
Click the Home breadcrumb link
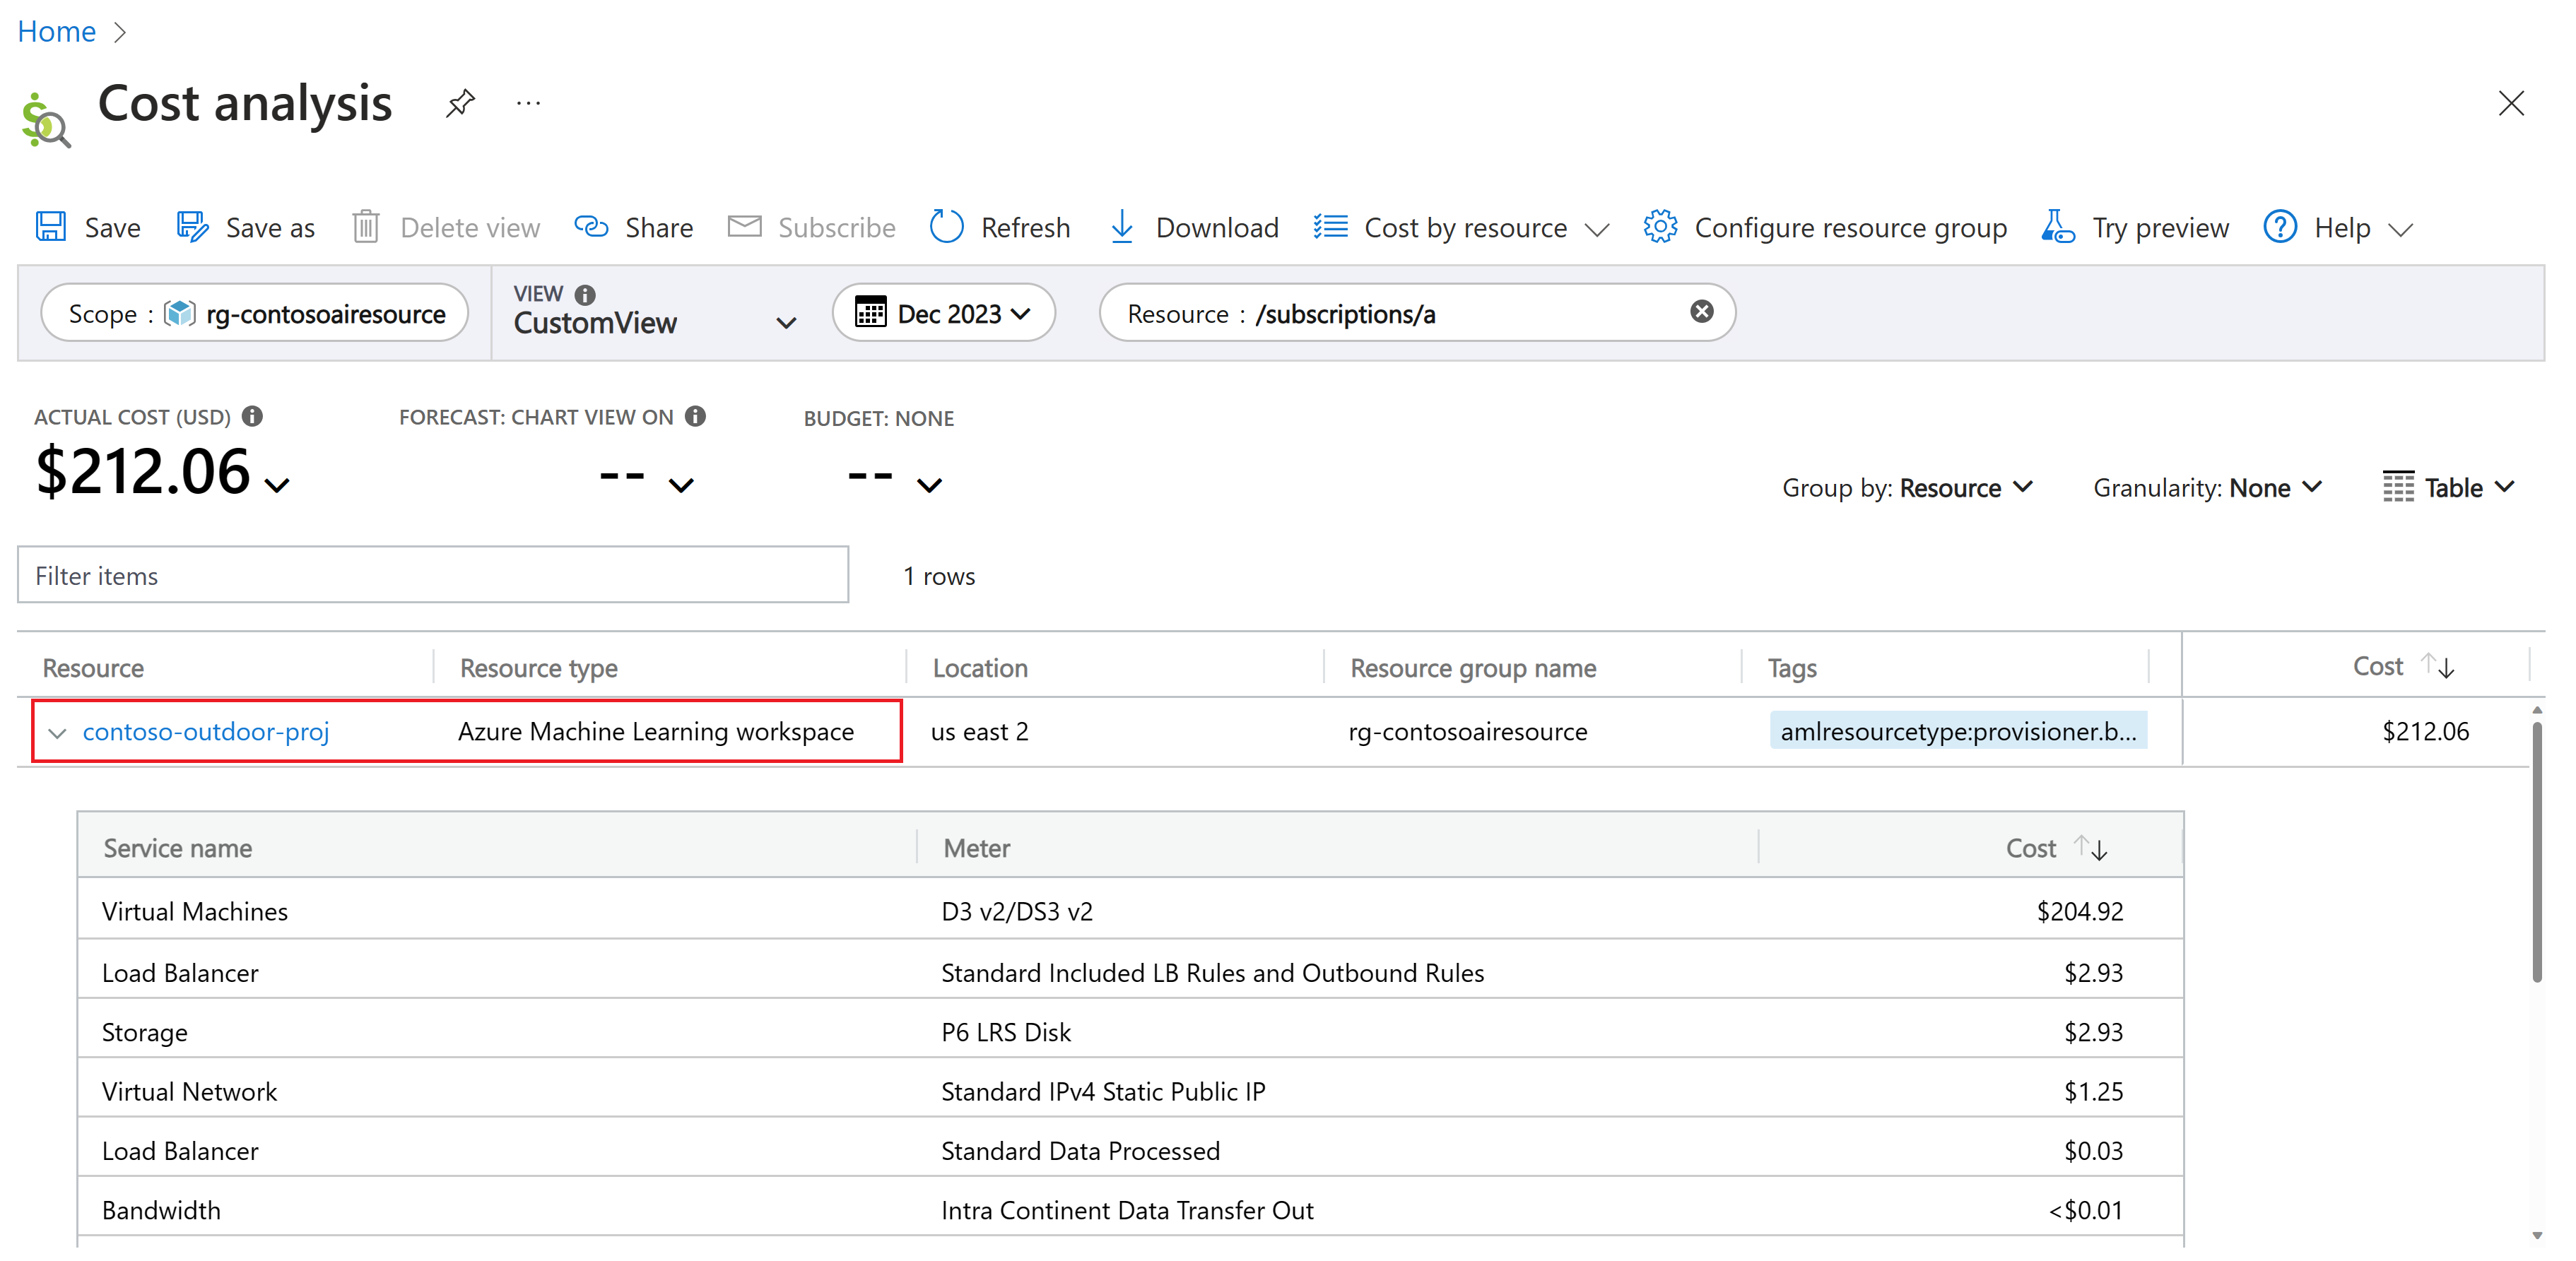(x=57, y=32)
